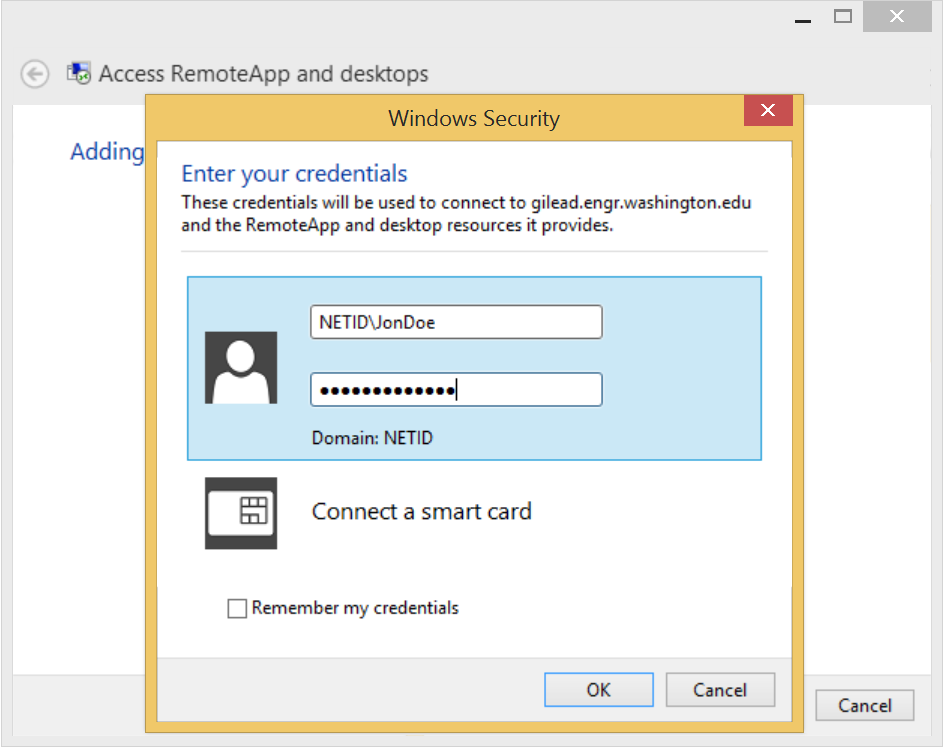Click Cancel in the background wizard
946x748 pixels.
tap(865, 705)
